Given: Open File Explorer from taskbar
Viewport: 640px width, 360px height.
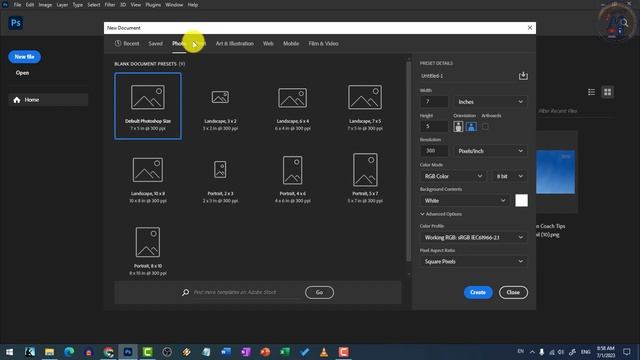Looking at the screenshot, I should pyautogui.click(x=49, y=352).
